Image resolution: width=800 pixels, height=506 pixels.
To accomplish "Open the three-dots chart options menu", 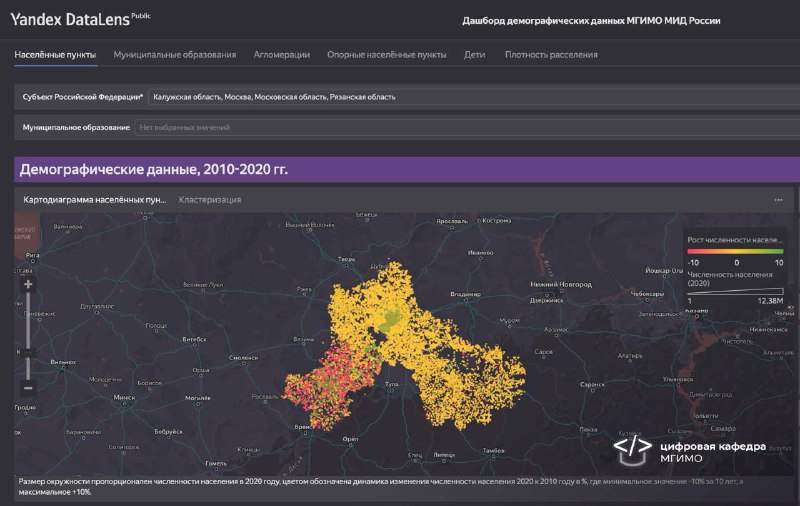I will click(x=778, y=200).
